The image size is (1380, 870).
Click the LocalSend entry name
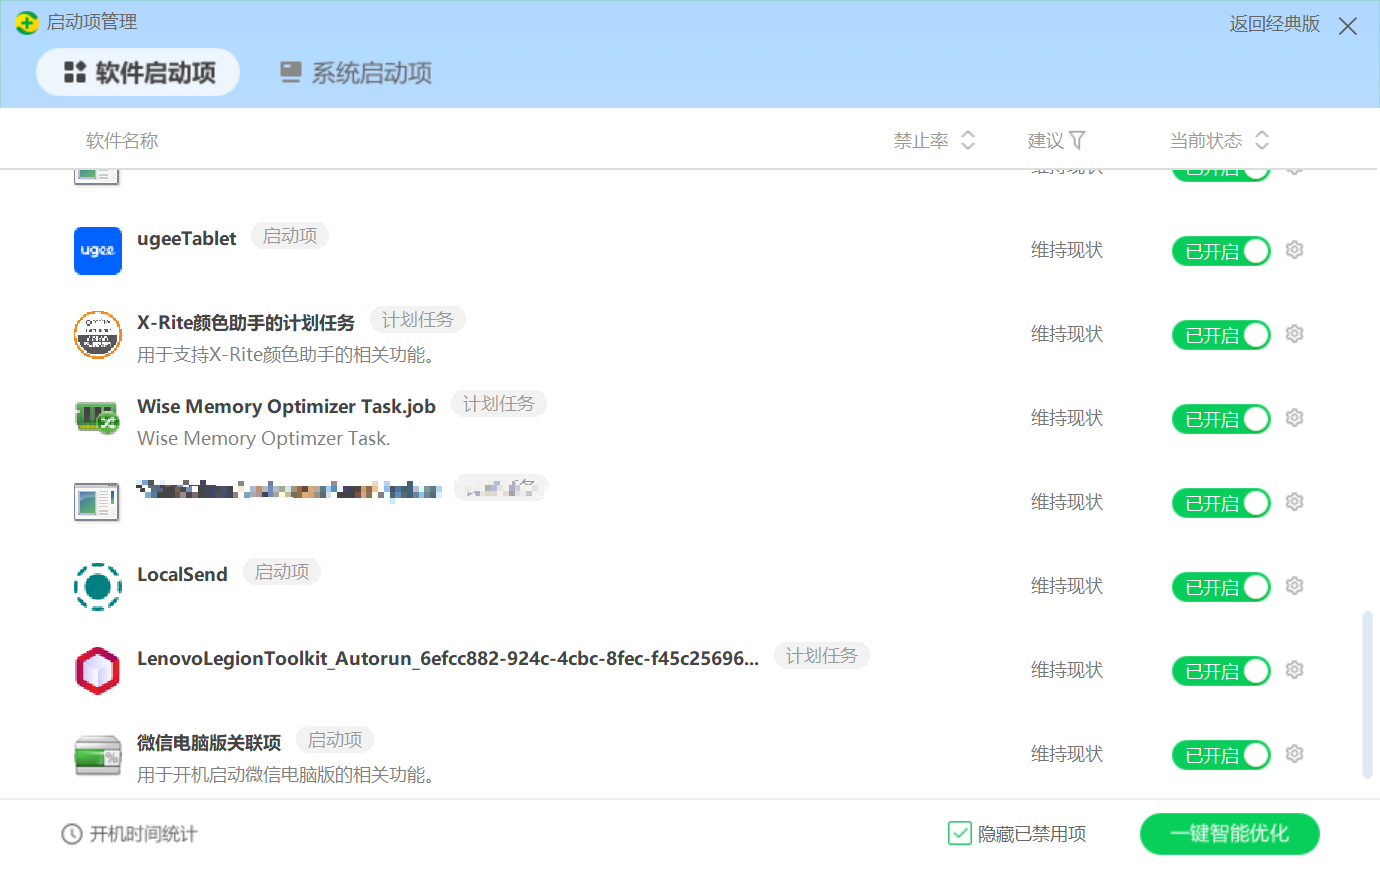tap(182, 574)
